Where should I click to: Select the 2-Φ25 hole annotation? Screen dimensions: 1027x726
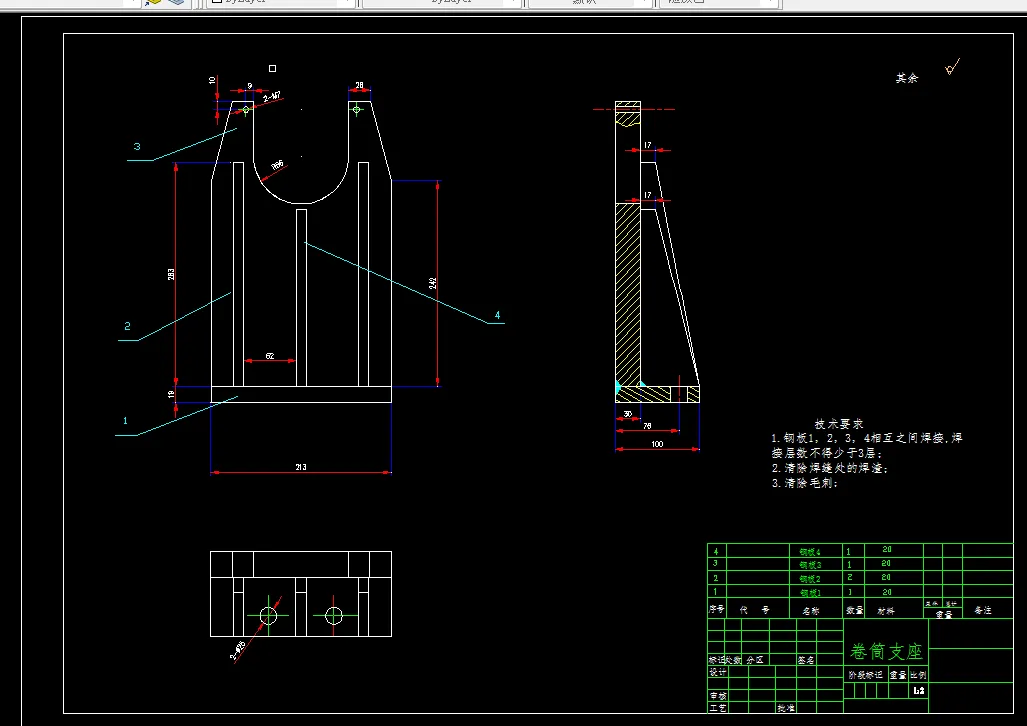point(238,651)
